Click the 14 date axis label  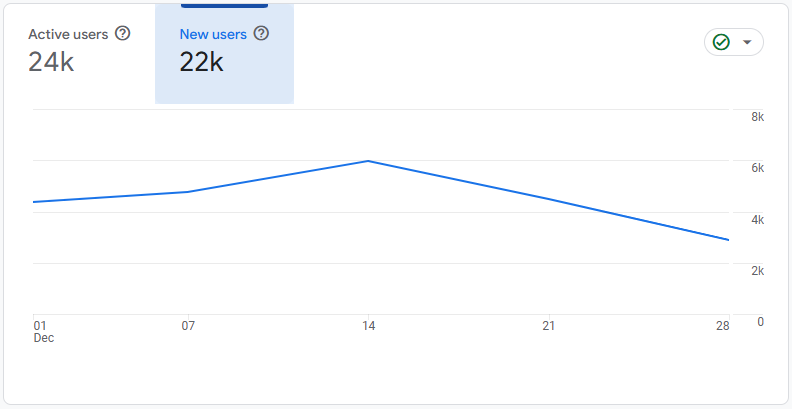[x=368, y=326]
